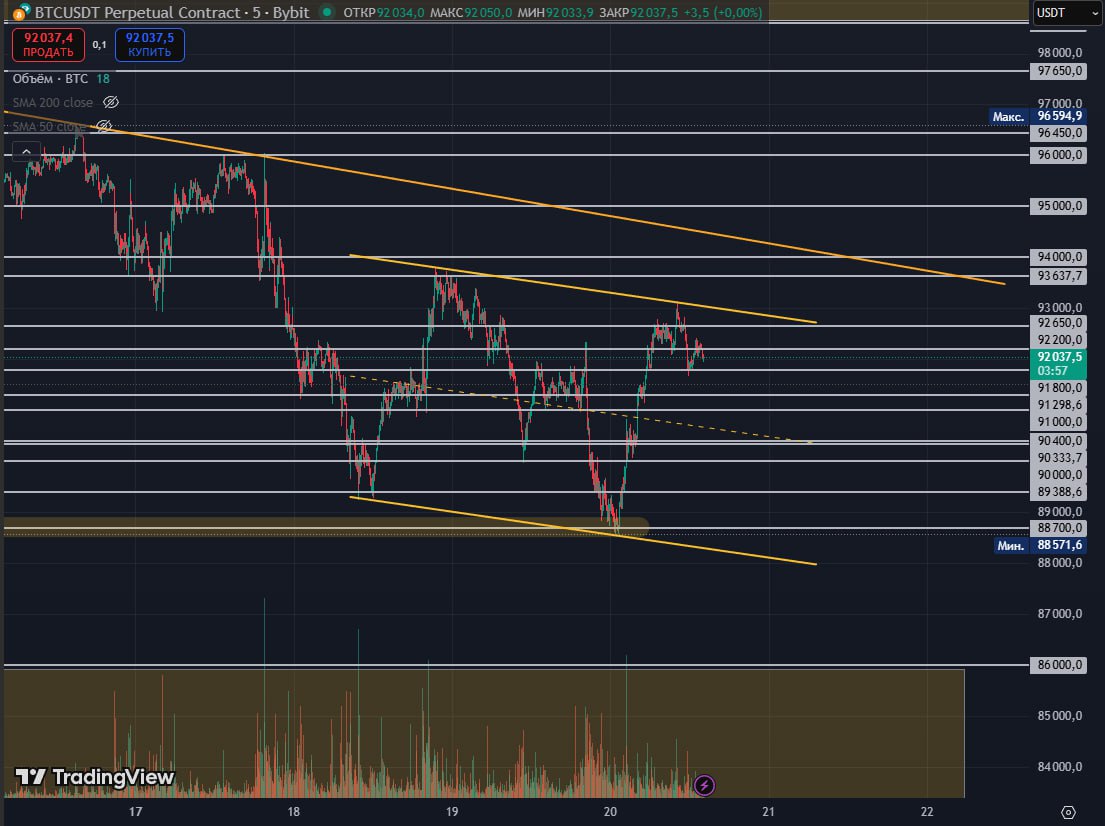The width and height of the screenshot is (1105, 826).
Task: Select the Объём BTC volume indicator label
Action: pos(52,78)
